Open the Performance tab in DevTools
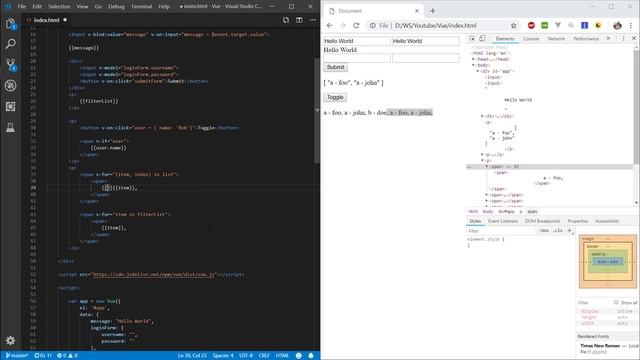This screenshot has width=640, height=360. (x=586, y=39)
